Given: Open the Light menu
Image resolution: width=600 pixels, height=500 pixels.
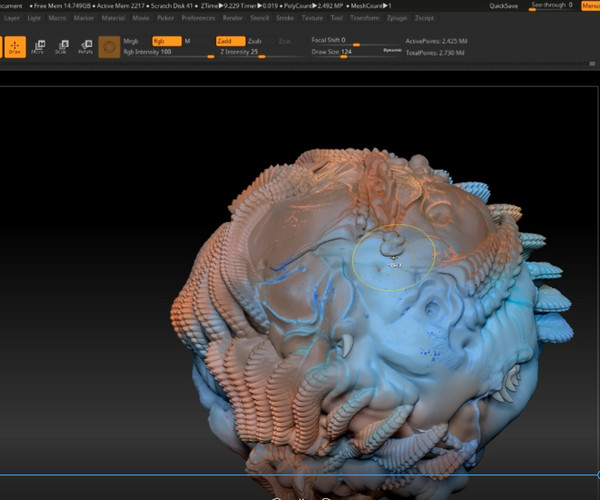Looking at the screenshot, I should pos(34,18).
